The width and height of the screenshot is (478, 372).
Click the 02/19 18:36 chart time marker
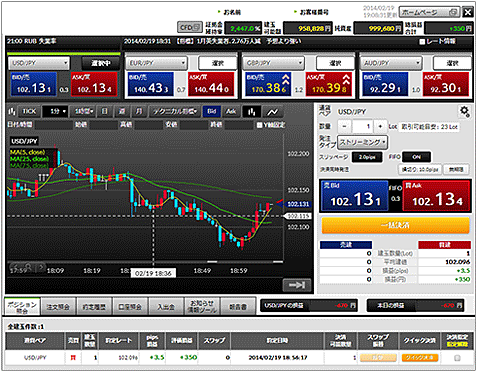pyautogui.click(x=153, y=273)
